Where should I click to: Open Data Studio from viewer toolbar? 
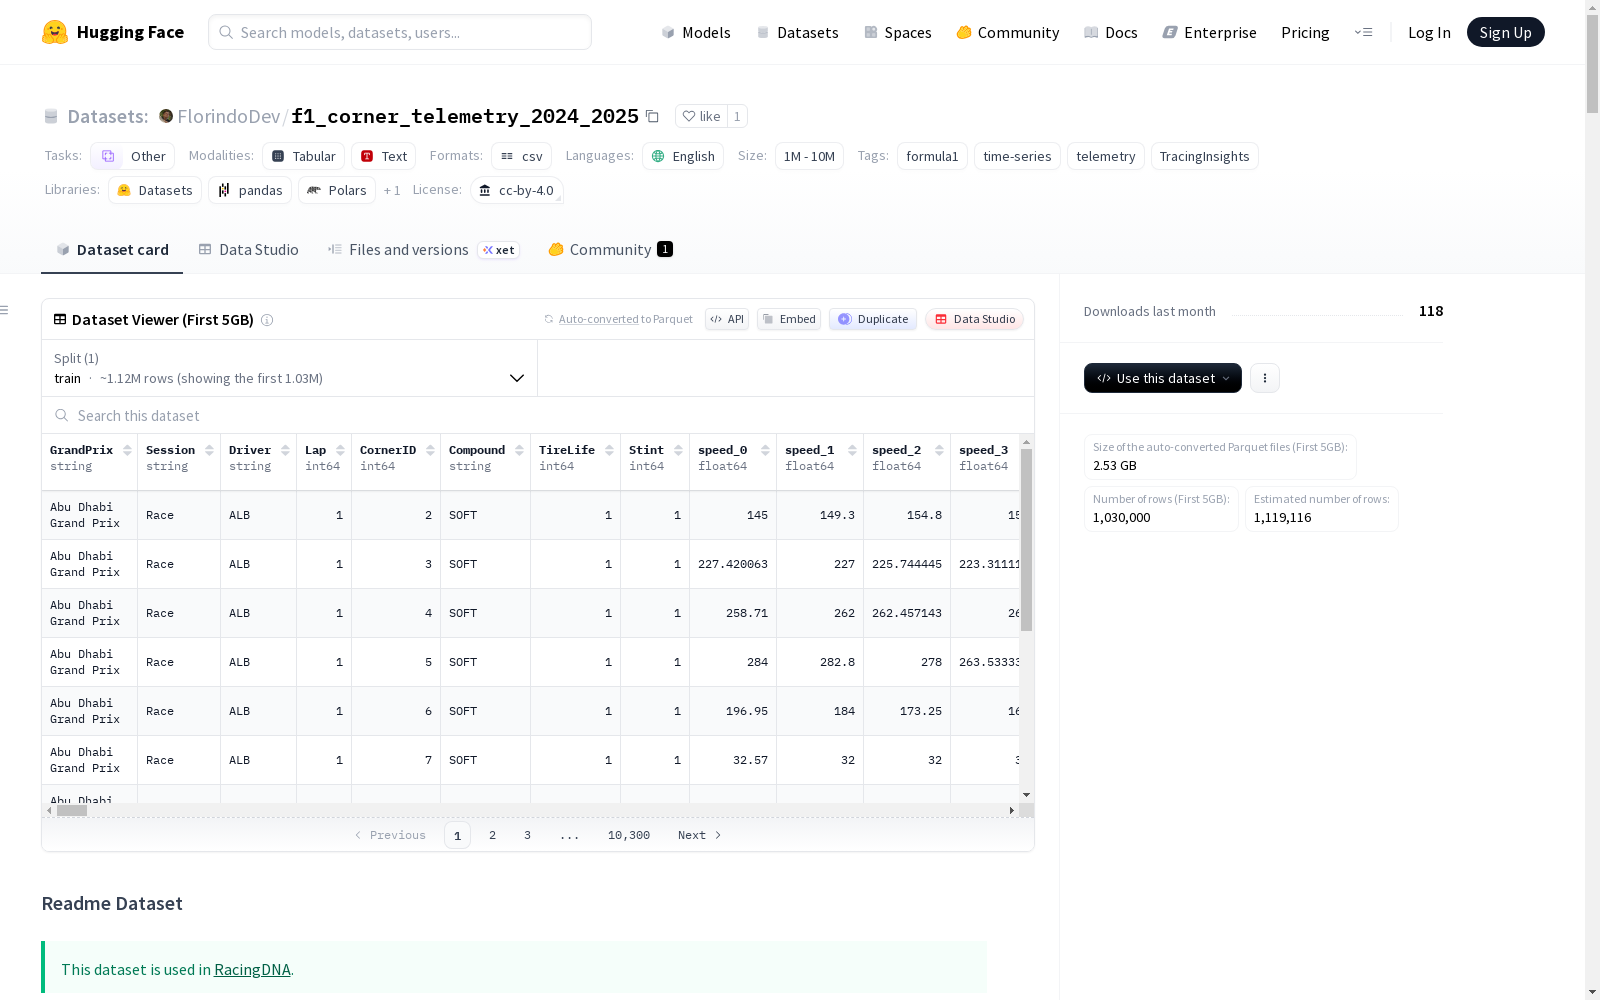(x=975, y=319)
